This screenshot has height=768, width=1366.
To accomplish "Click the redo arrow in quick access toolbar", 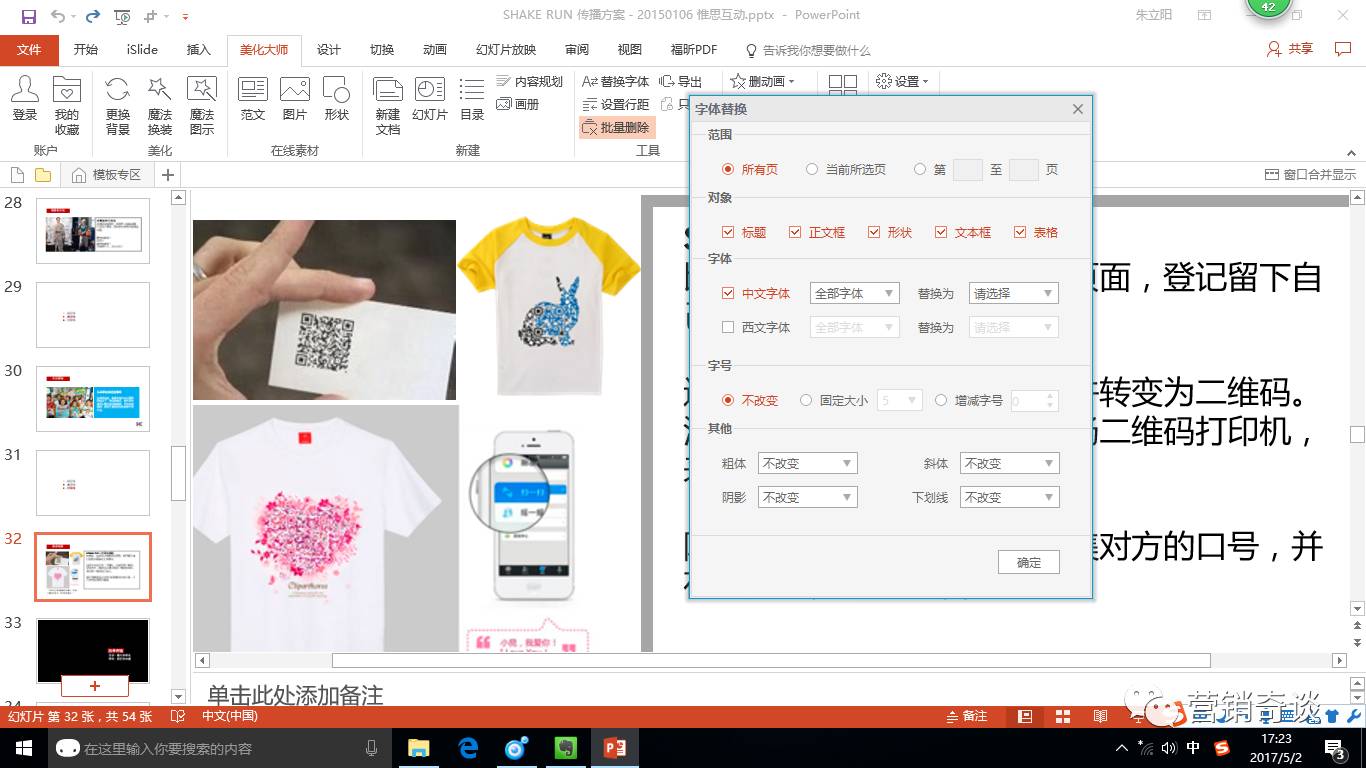I will coord(93,16).
